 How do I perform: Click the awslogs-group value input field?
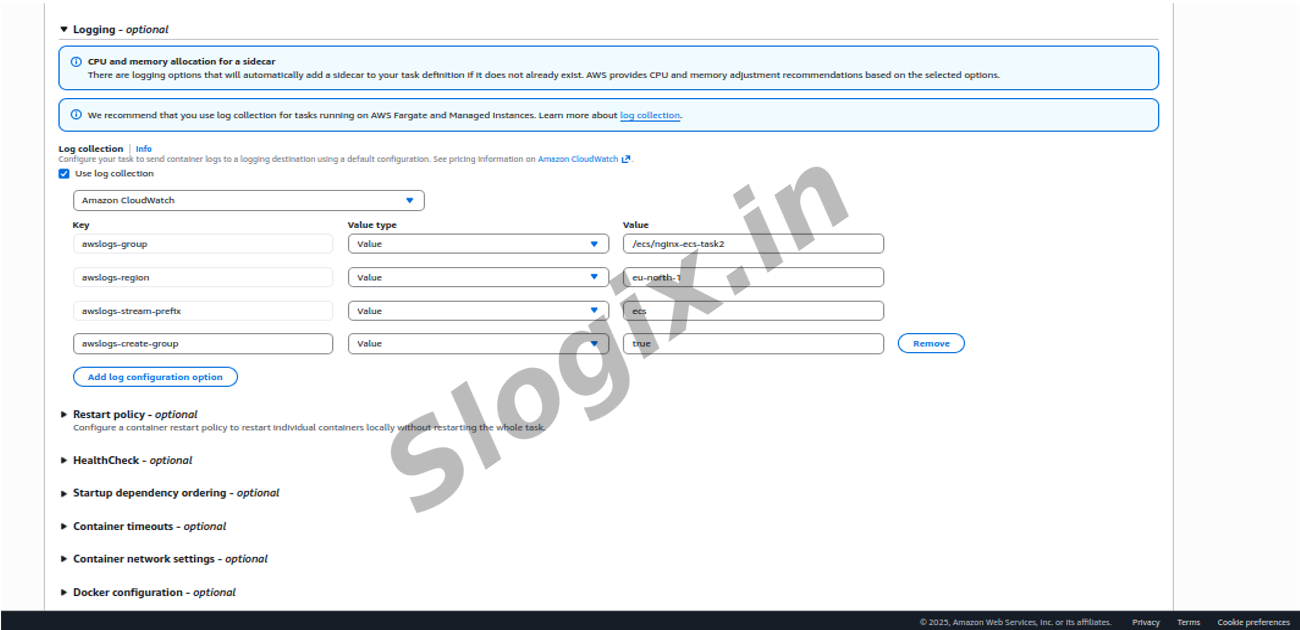(x=753, y=244)
